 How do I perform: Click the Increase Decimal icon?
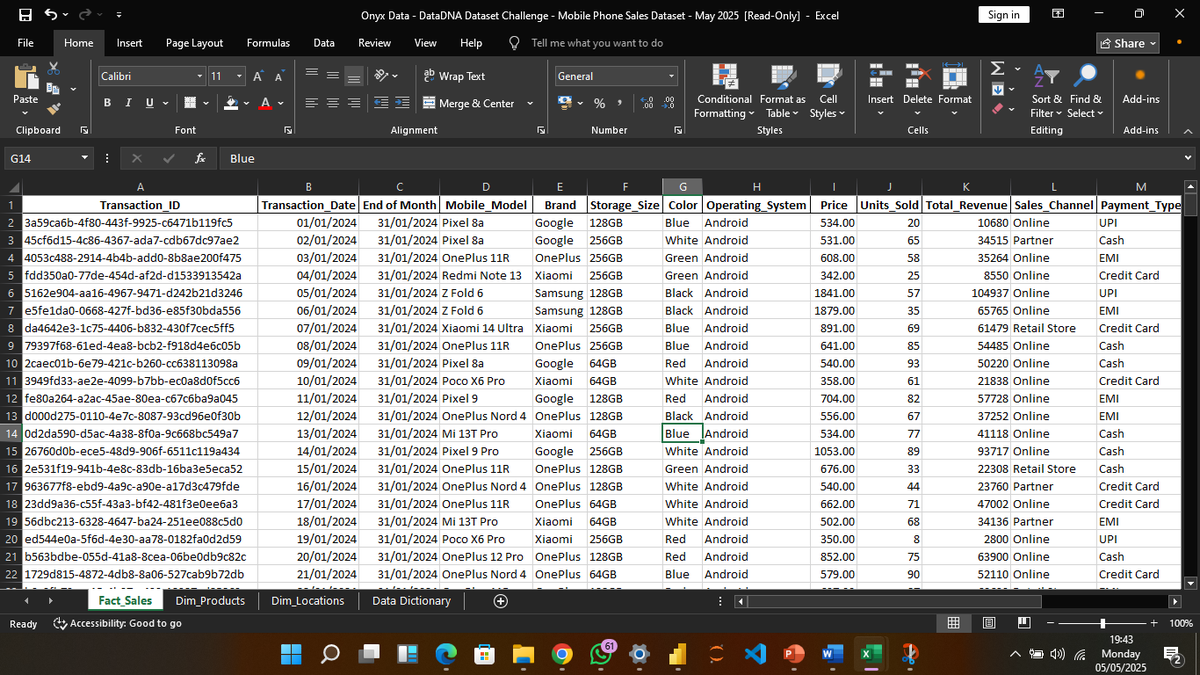pyautogui.click(x=645, y=103)
